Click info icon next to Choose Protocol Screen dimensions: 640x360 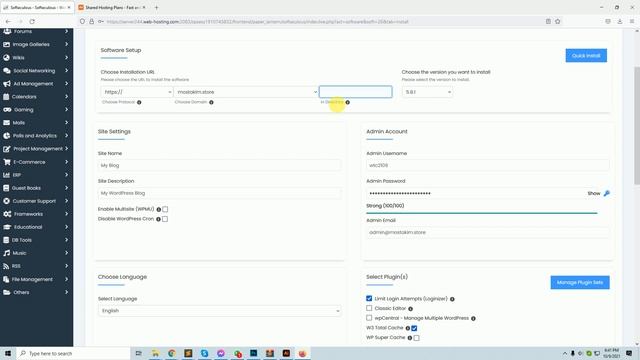[x=139, y=102]
